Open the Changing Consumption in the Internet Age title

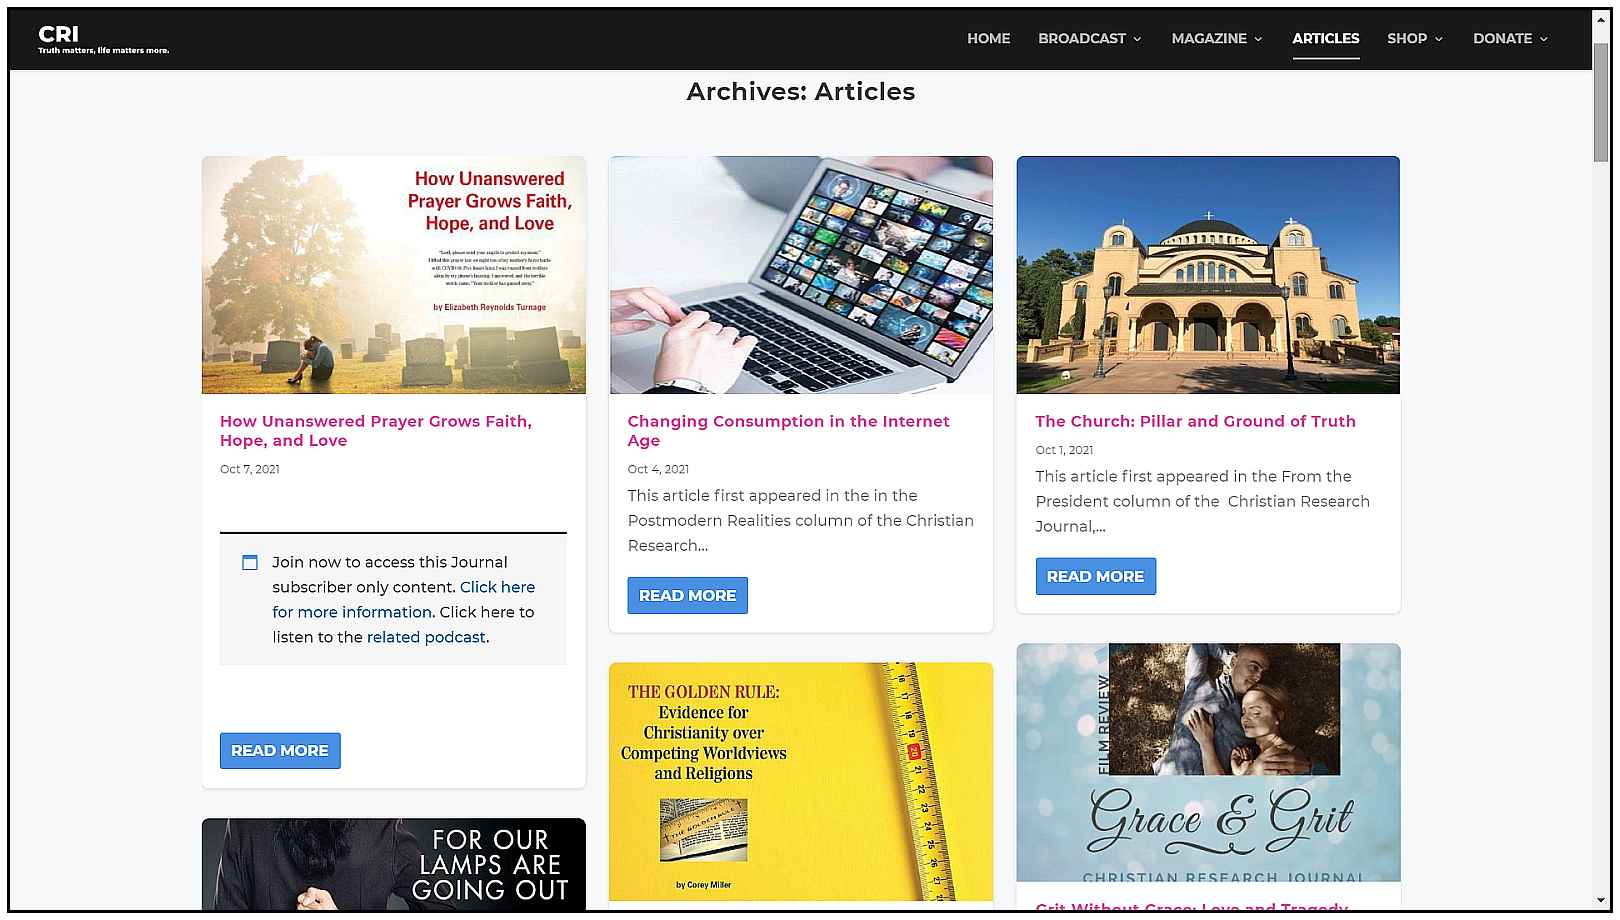788,431
